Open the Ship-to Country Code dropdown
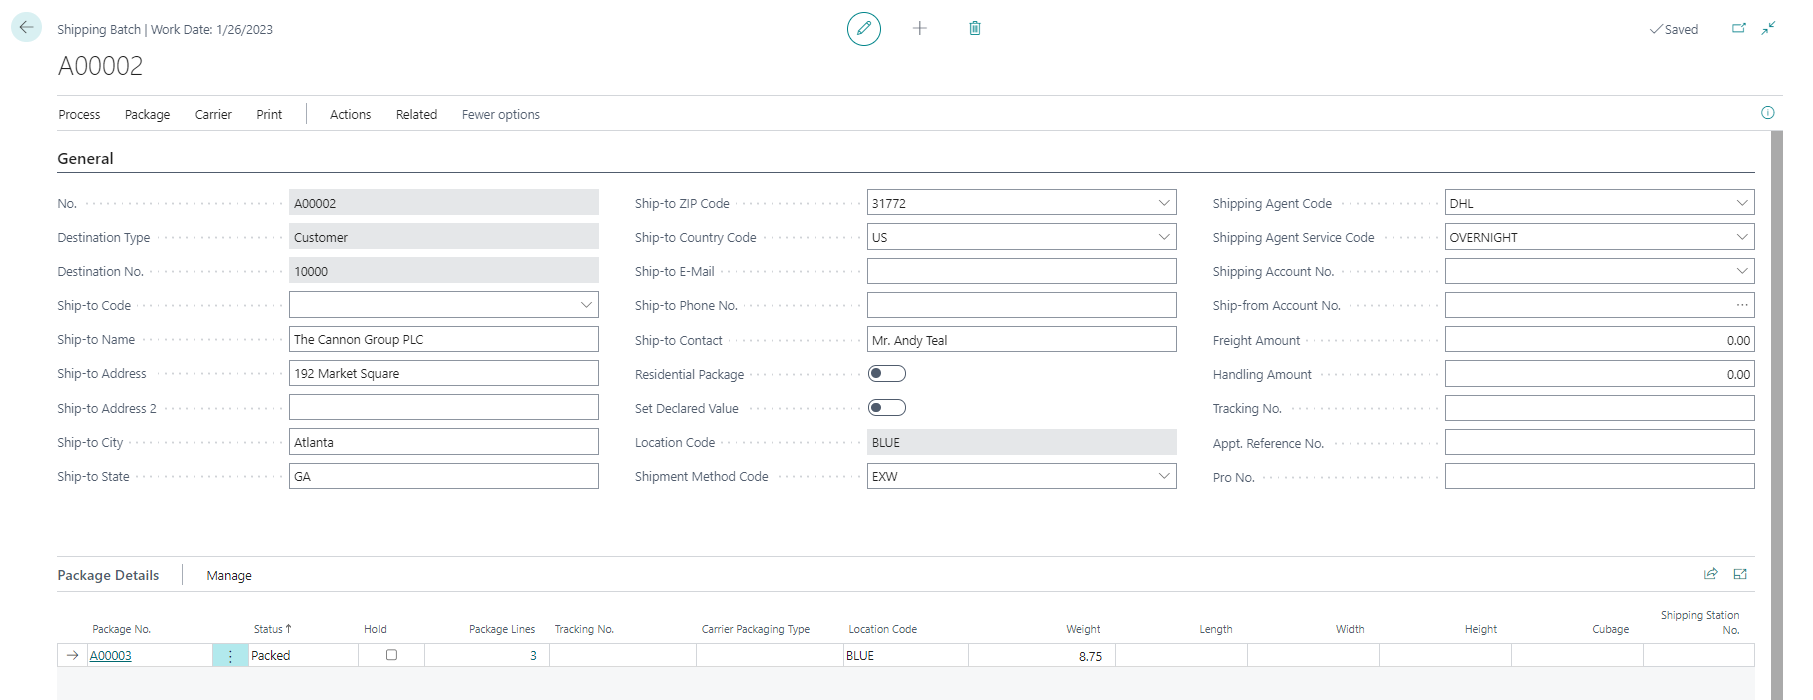This screenshot has width=1813, height=700. click(1163, 237)
